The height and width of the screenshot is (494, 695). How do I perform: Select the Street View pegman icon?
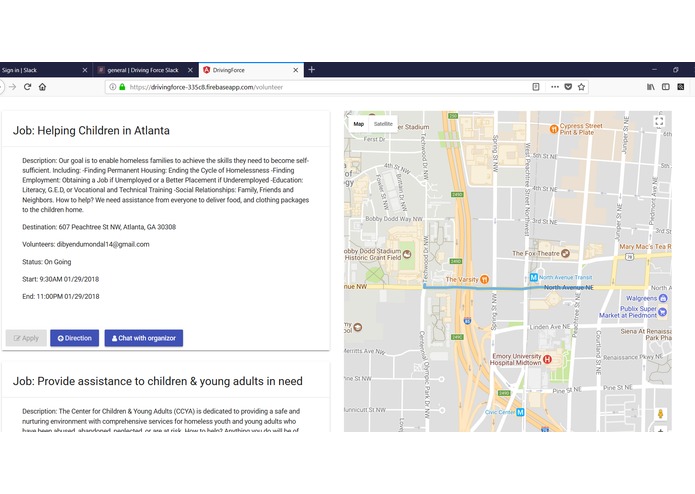point(660,414)
